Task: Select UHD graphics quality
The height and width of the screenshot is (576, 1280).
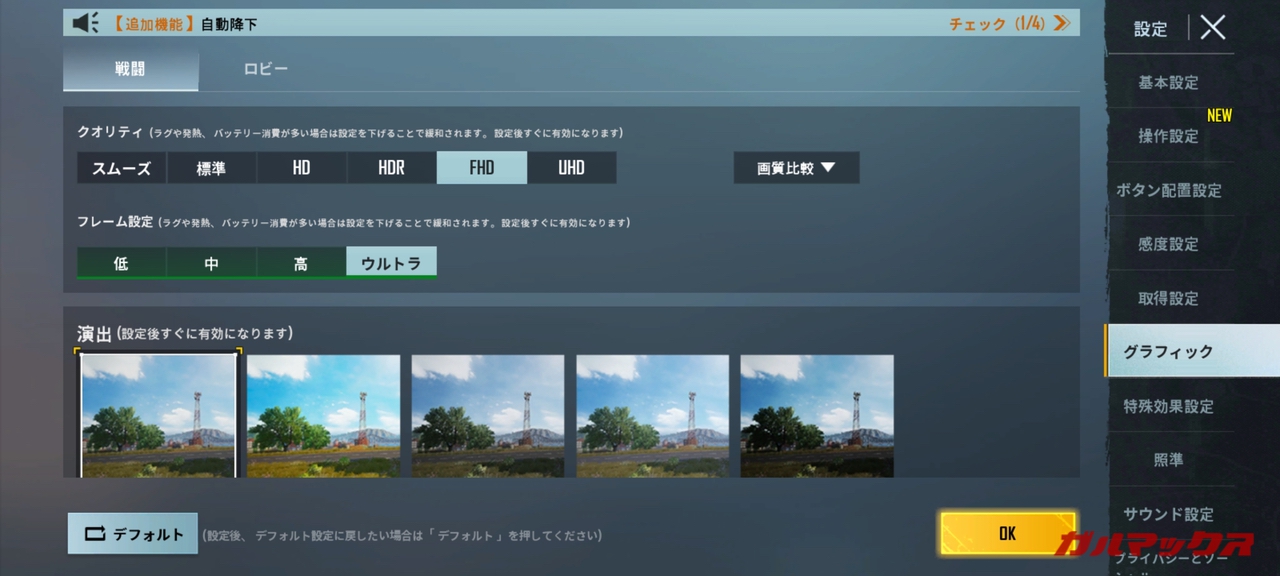Action: click(571, 168)
